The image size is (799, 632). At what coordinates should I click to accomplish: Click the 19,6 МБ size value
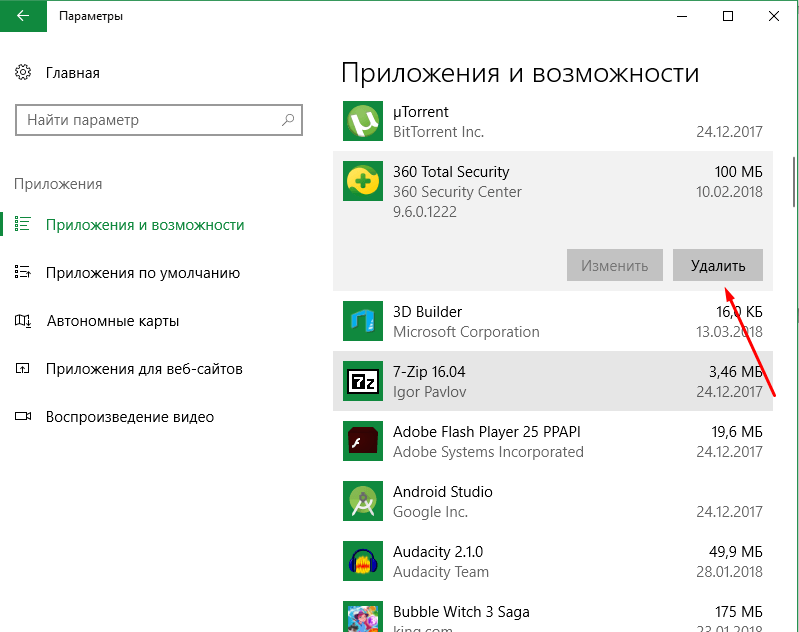737,432
